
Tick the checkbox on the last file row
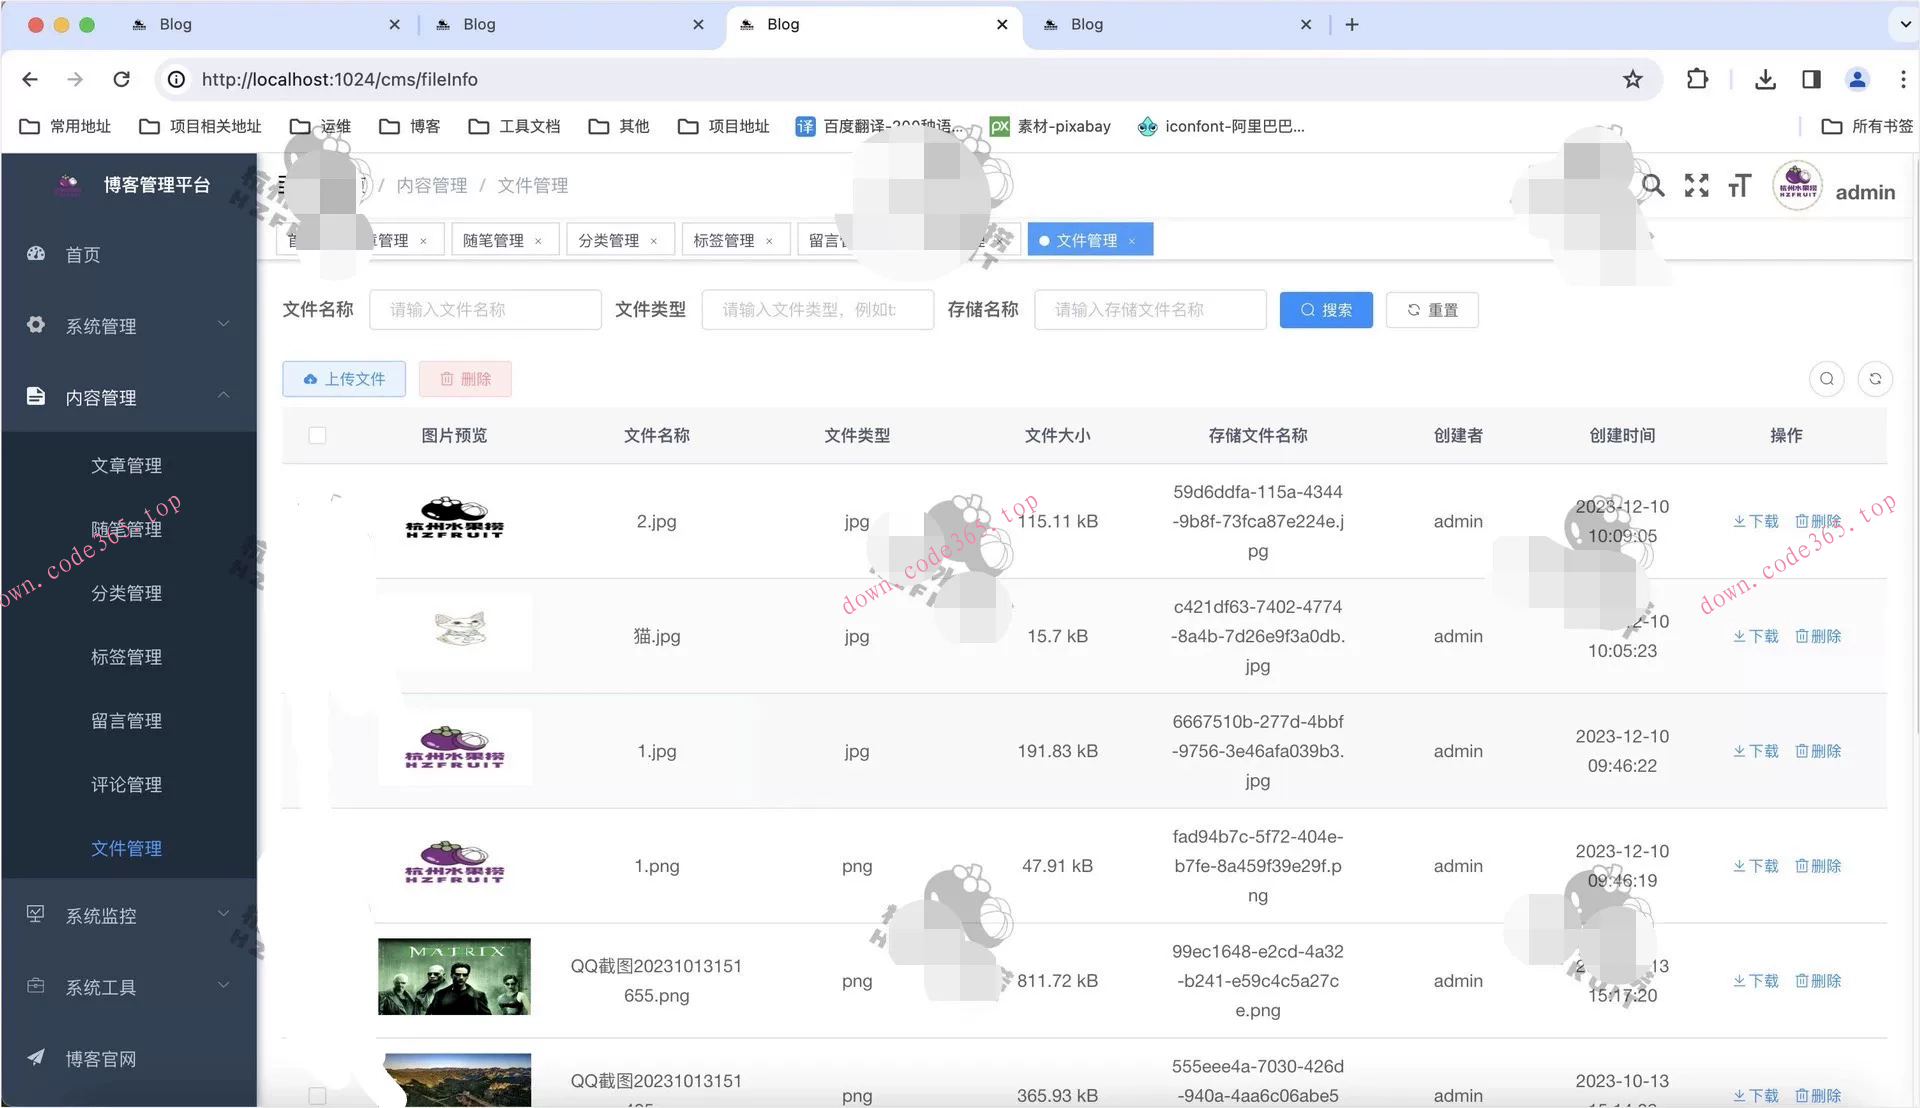(317, 1096)
